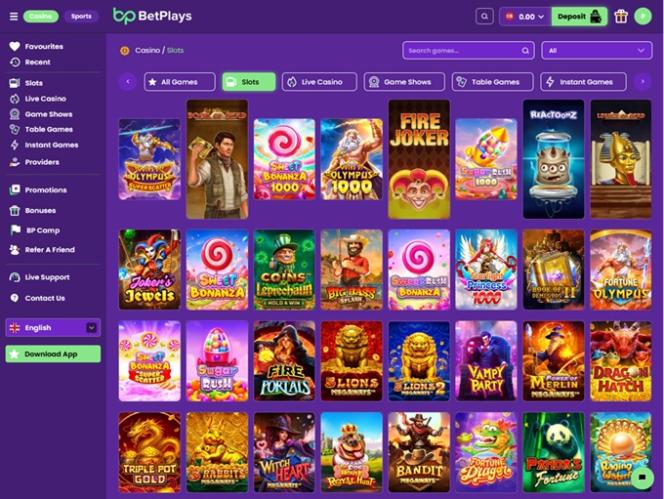Viewport: 664px width, 499px height.
Task: Open the live chat bubble icon
Action: click(642, 477)
